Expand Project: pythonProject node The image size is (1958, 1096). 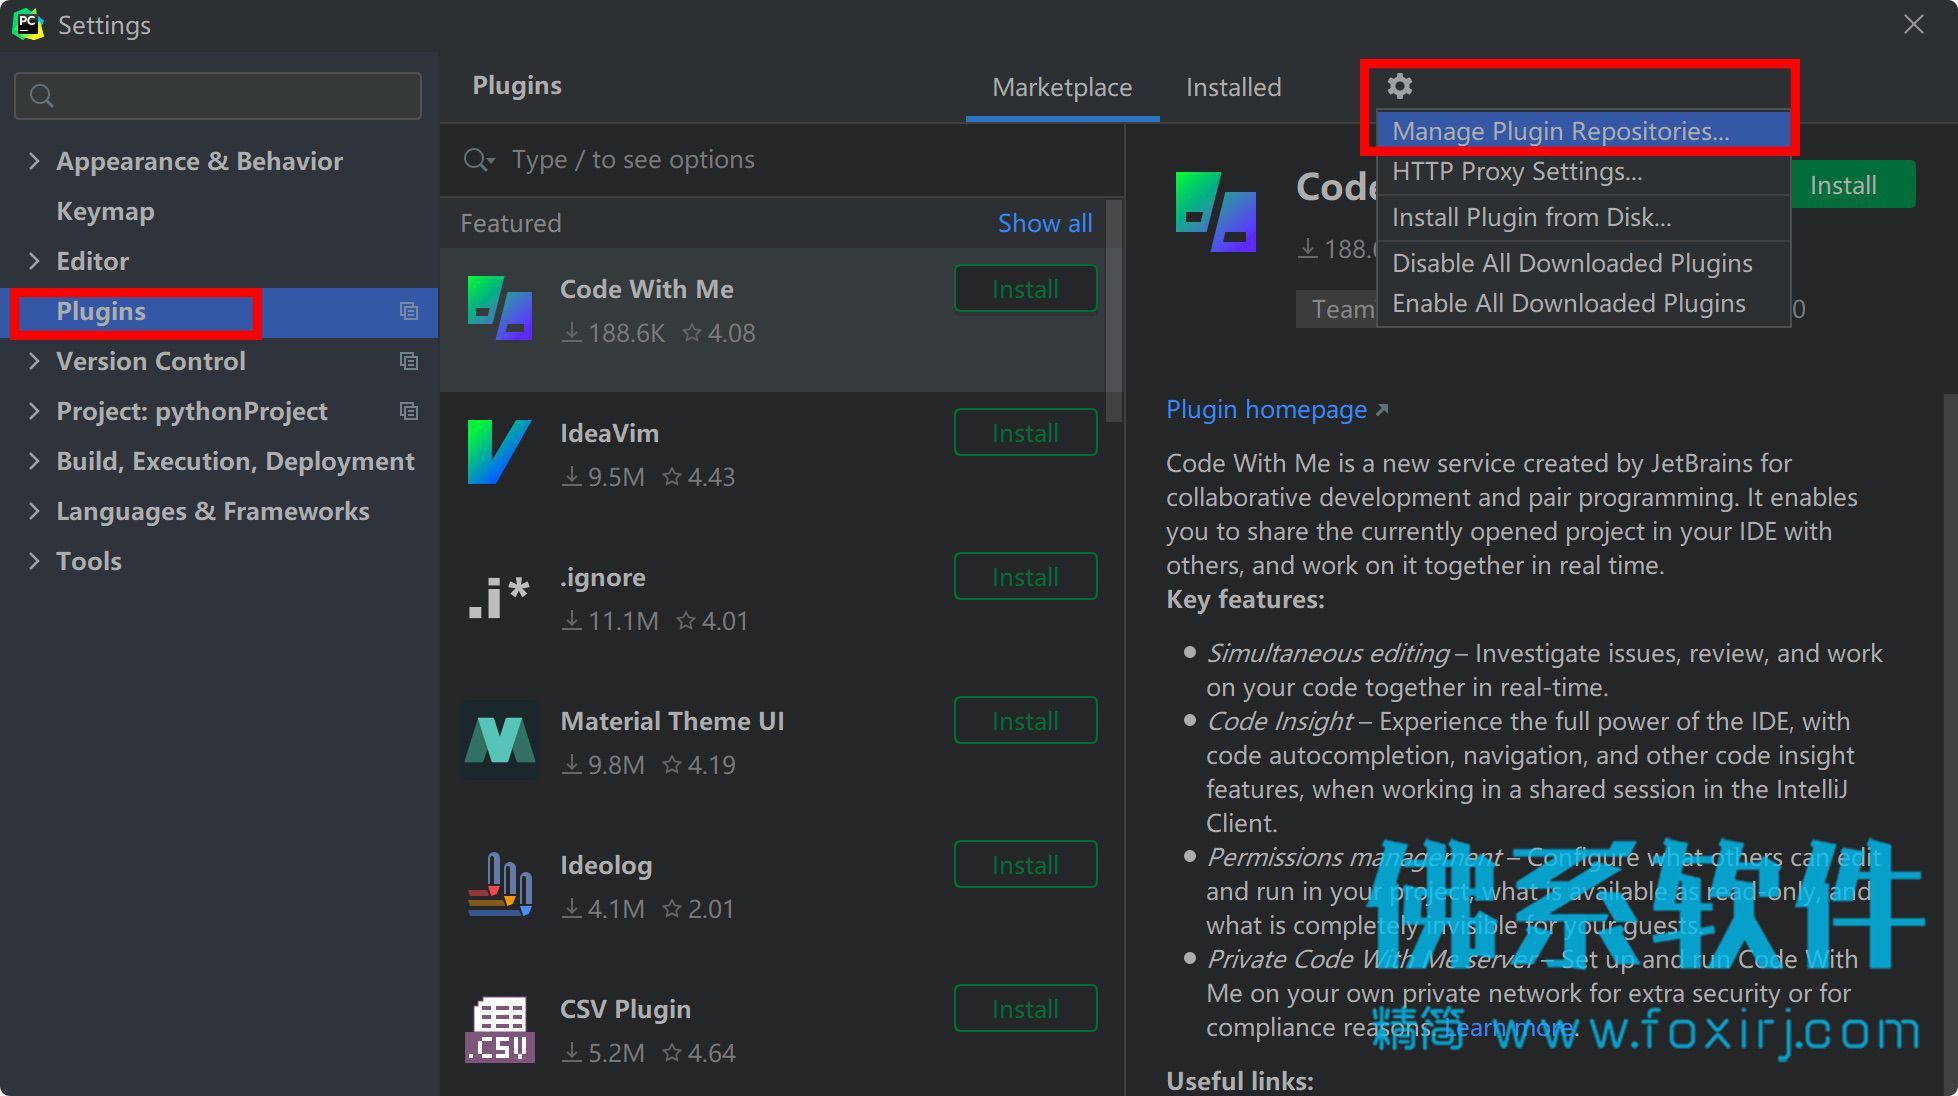pyautogui.click(x=34, y=411)
